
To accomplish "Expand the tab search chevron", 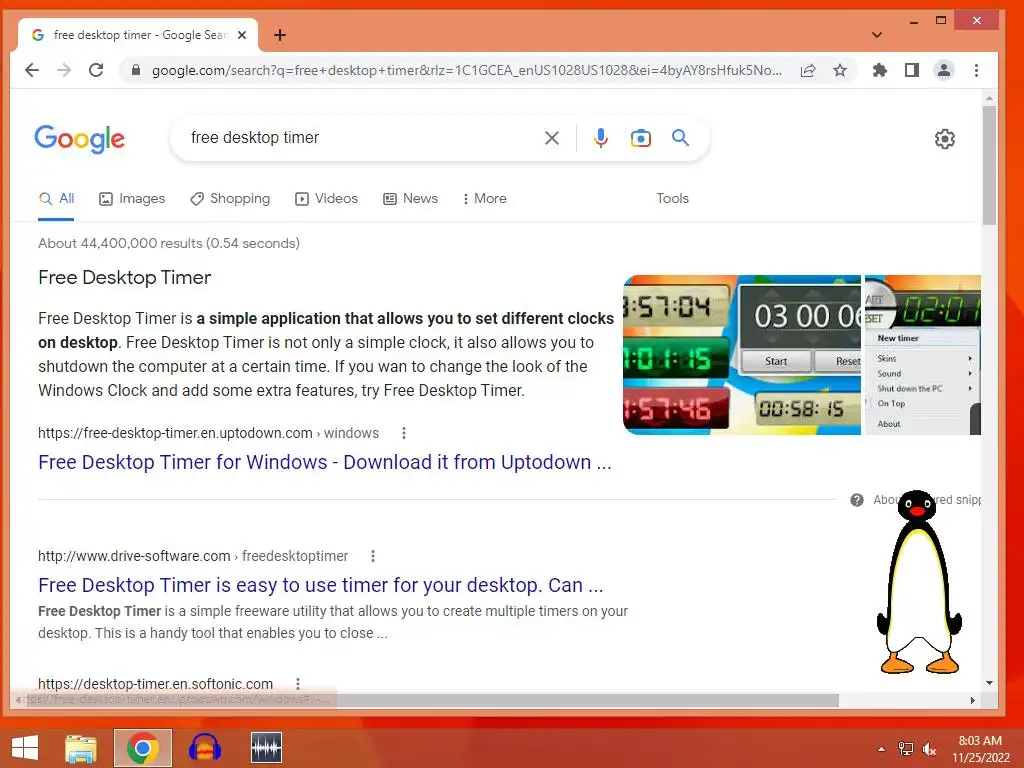I will click(876, 35).
